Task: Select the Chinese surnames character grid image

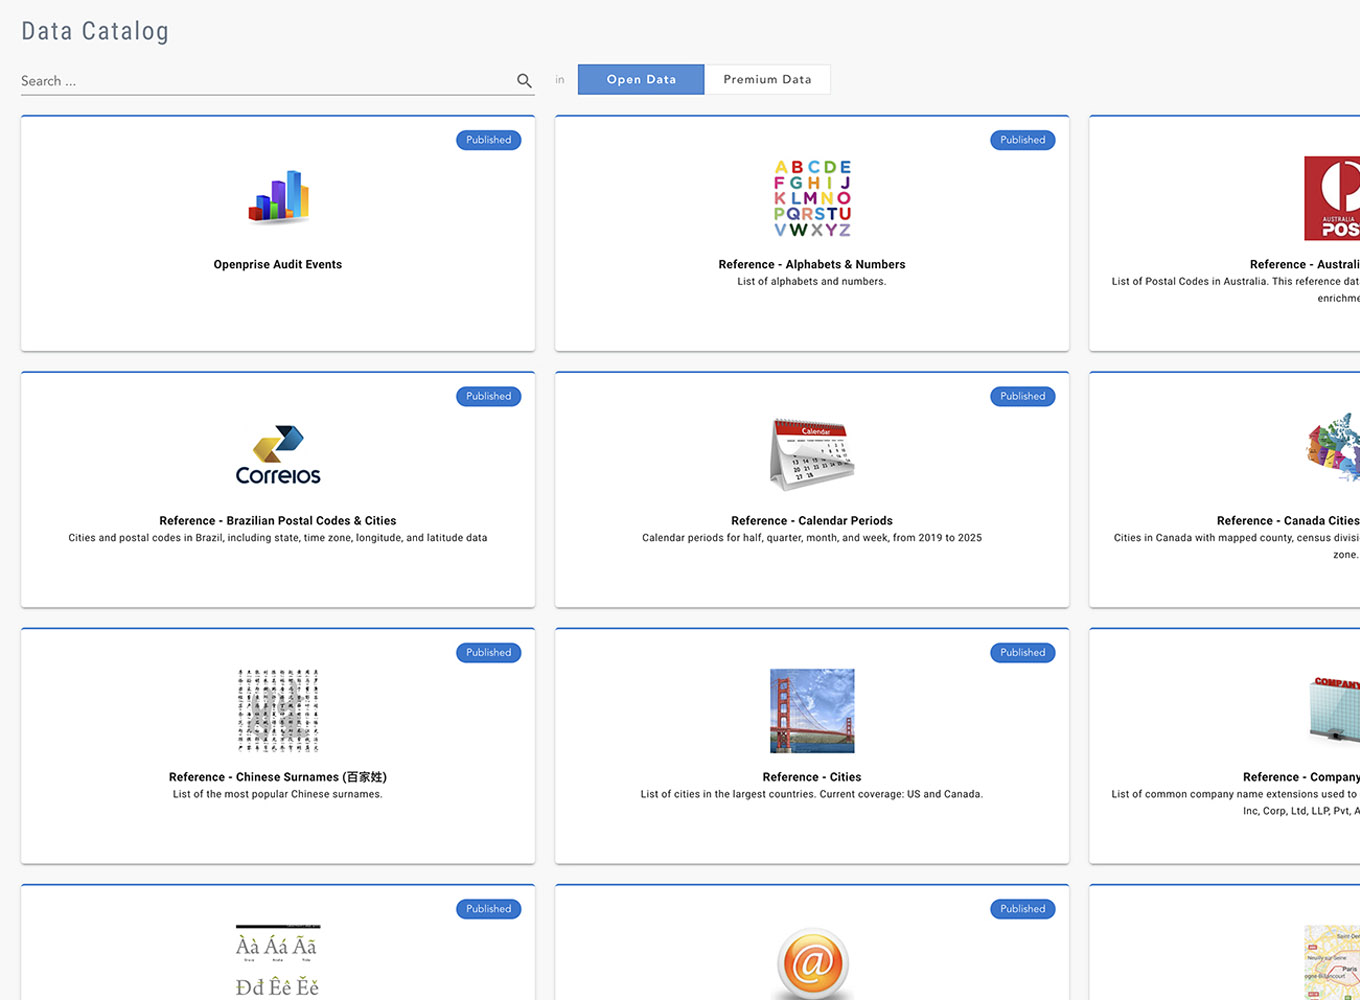Action: click(278, 711)
